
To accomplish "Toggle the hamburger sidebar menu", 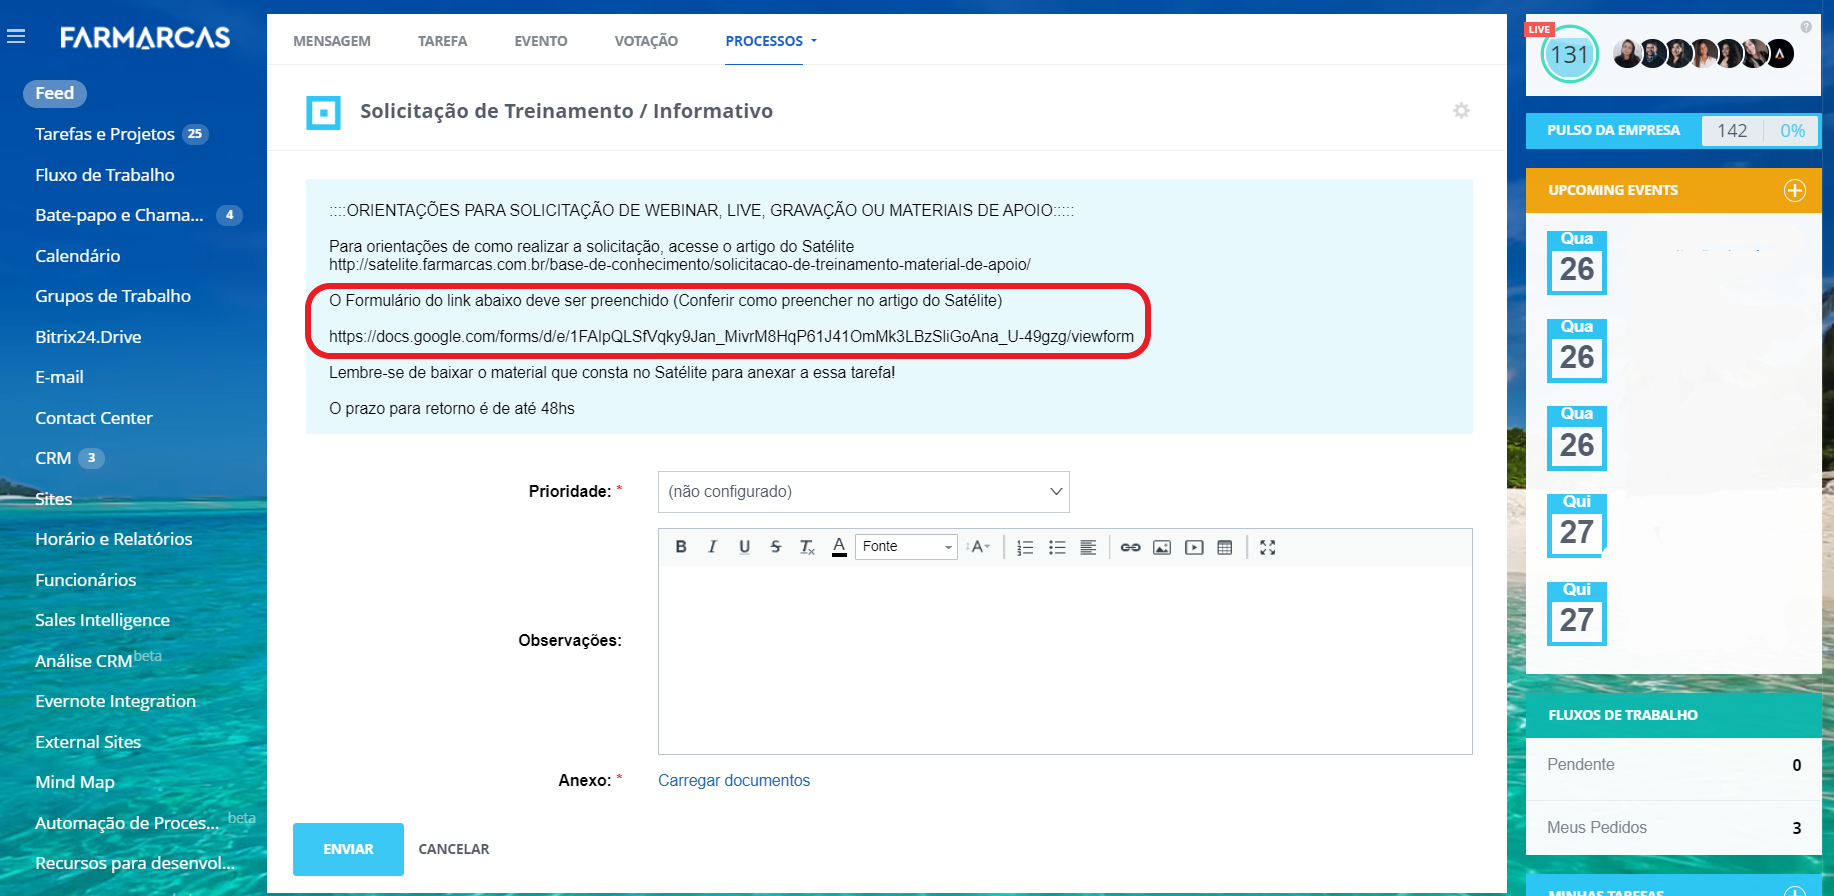I will pos(16,37).
